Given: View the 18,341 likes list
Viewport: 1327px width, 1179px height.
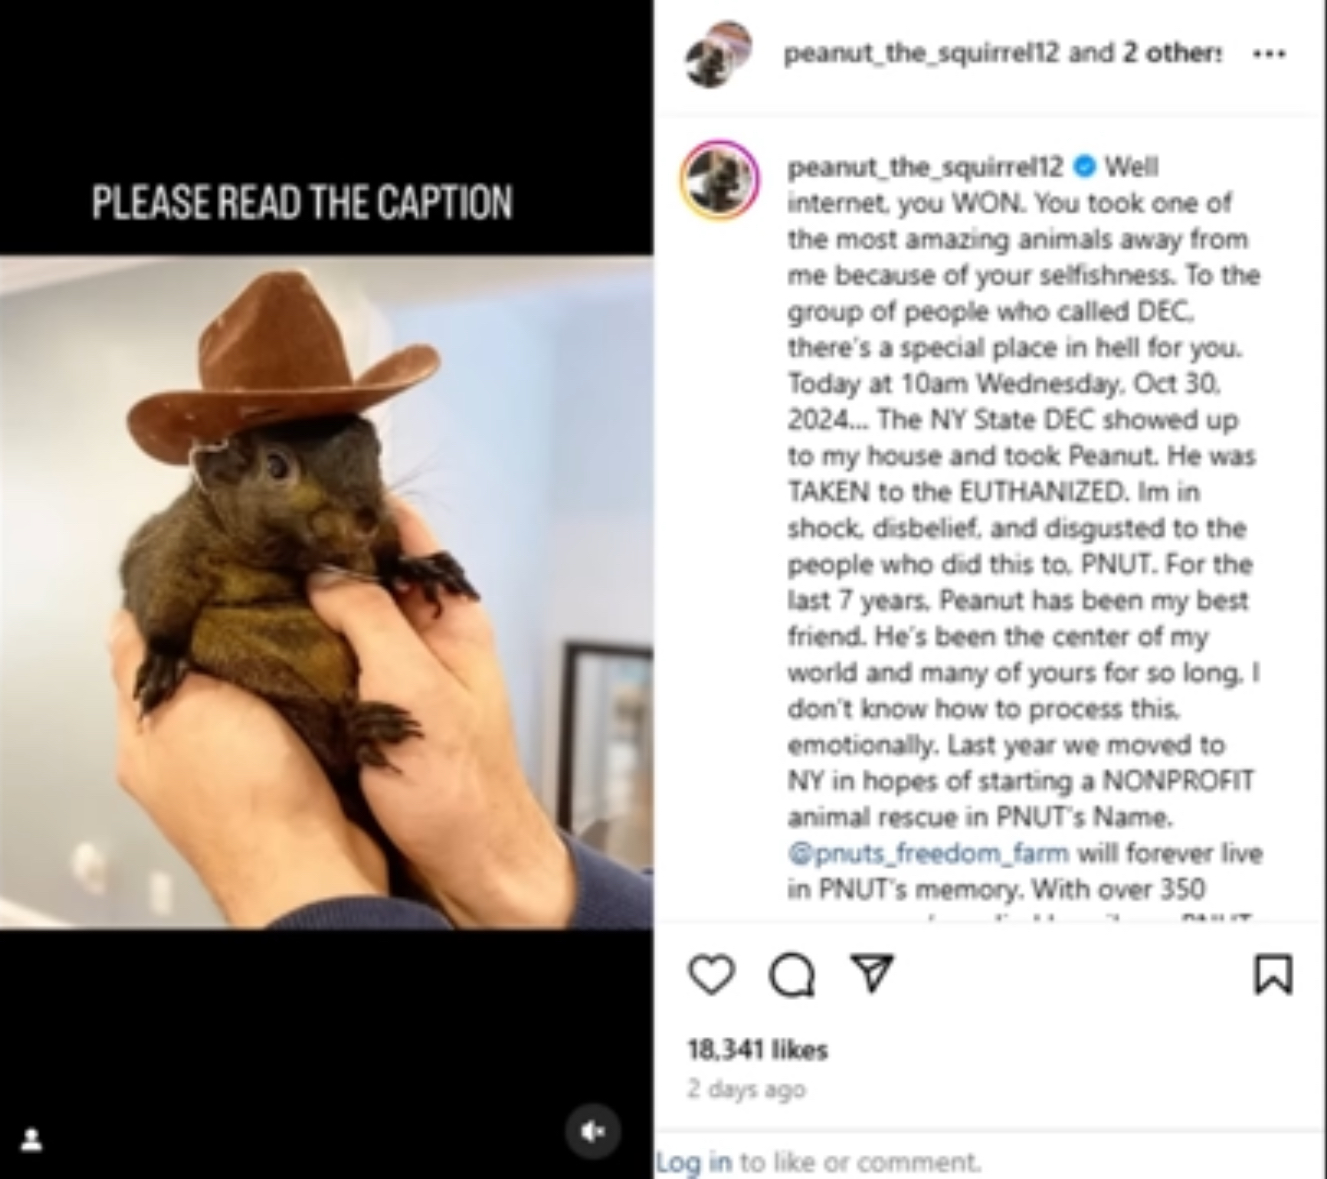Looking at the screenshot, I should pyautogui.click(x=757, y=1049).
